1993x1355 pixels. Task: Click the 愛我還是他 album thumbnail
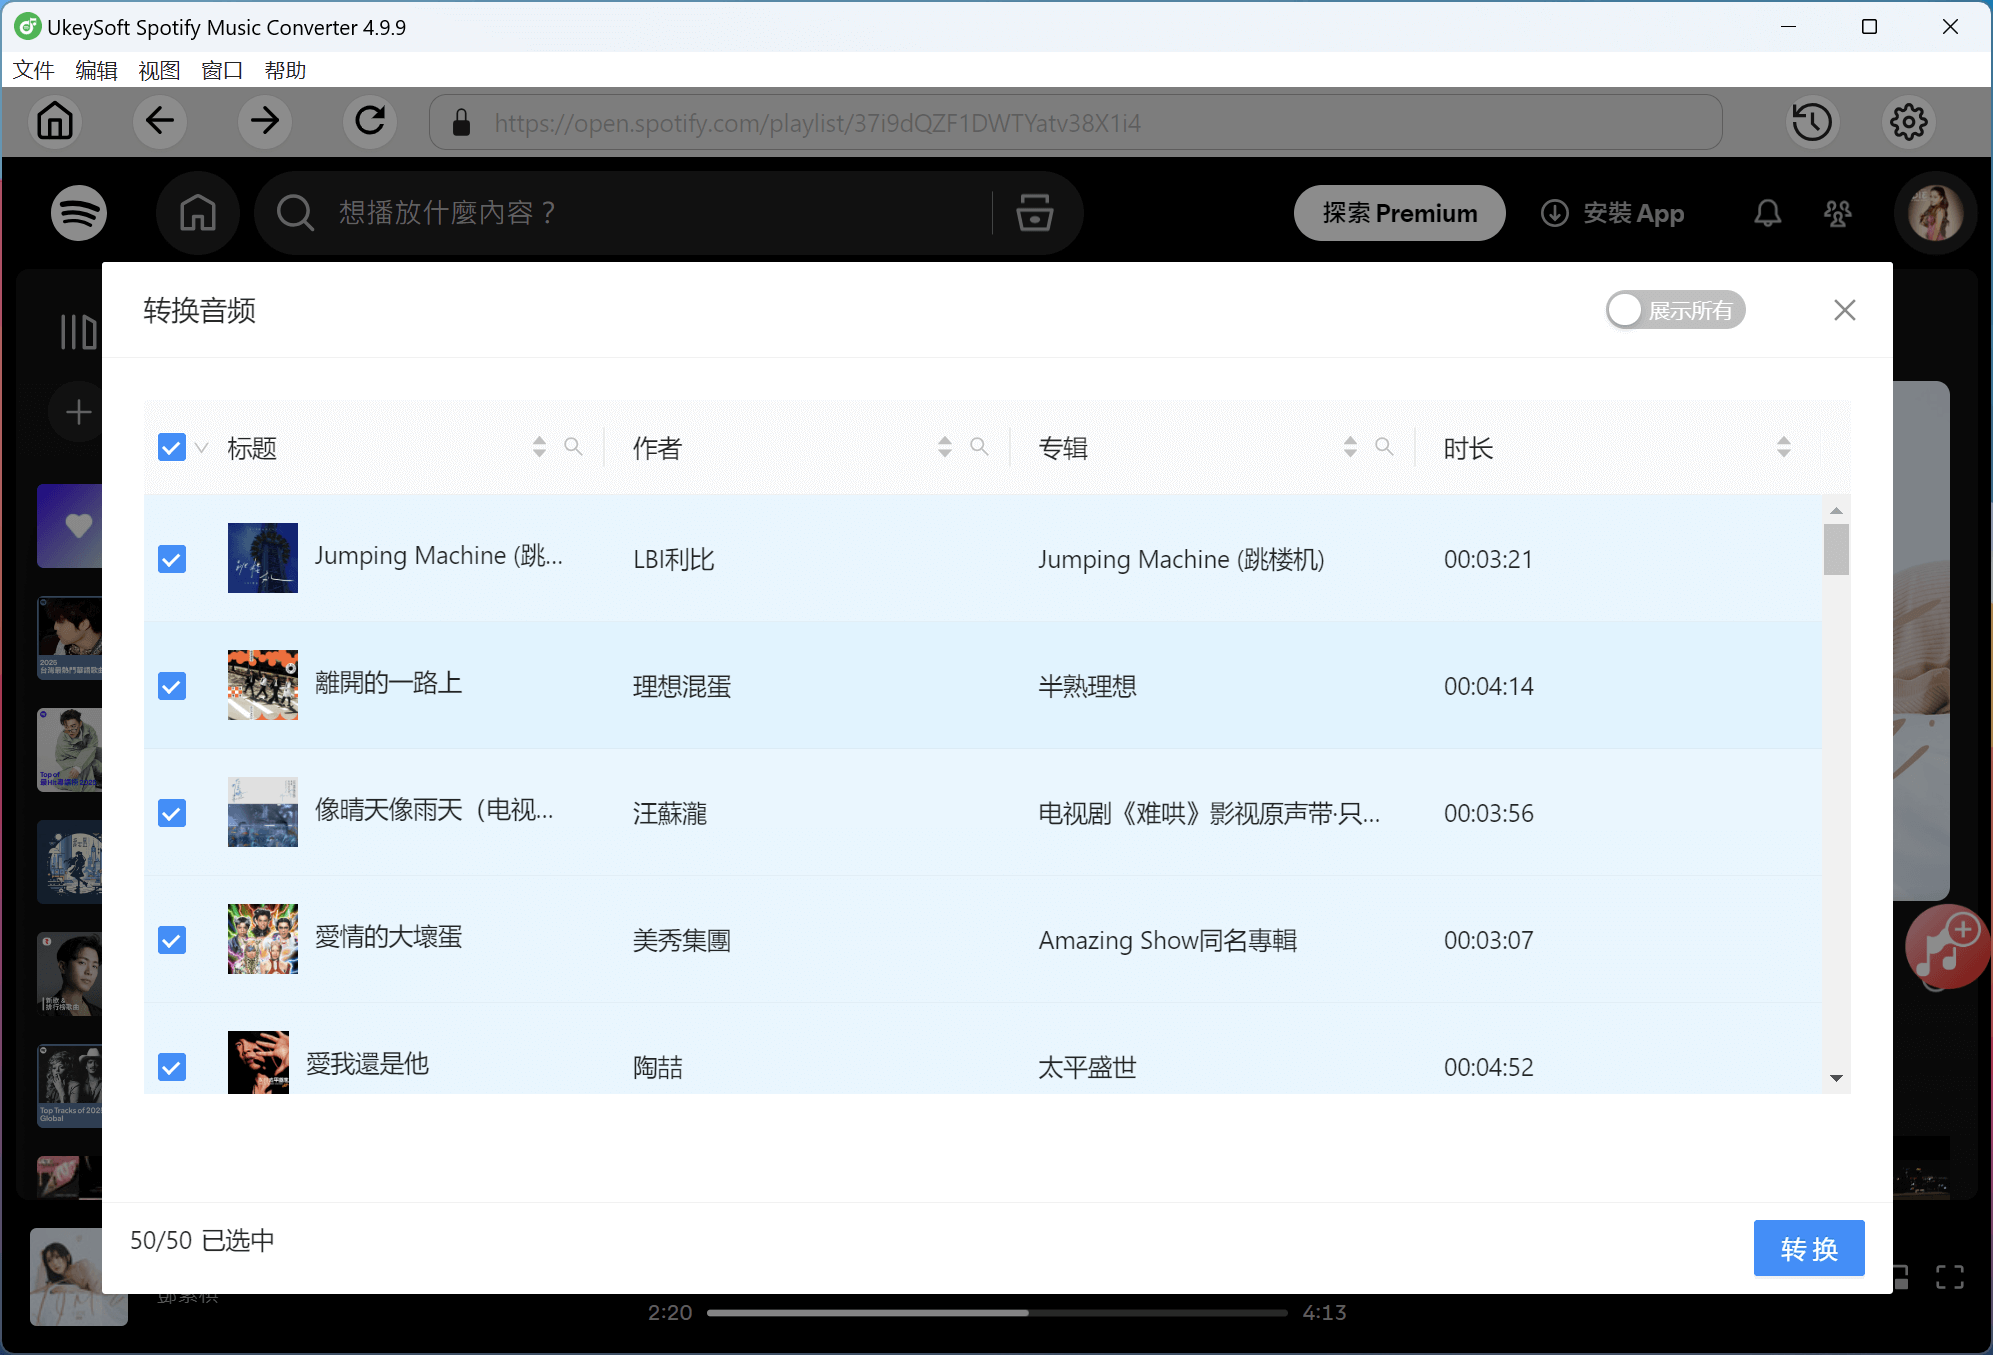(258, 1063)
